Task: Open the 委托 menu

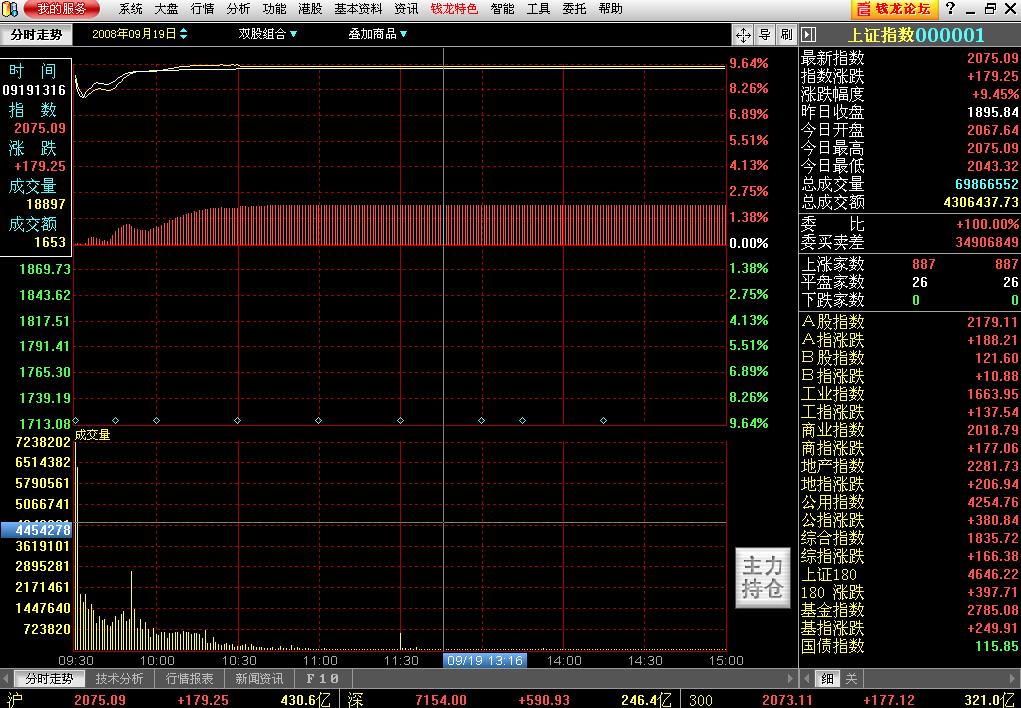Action: point(574,9)
